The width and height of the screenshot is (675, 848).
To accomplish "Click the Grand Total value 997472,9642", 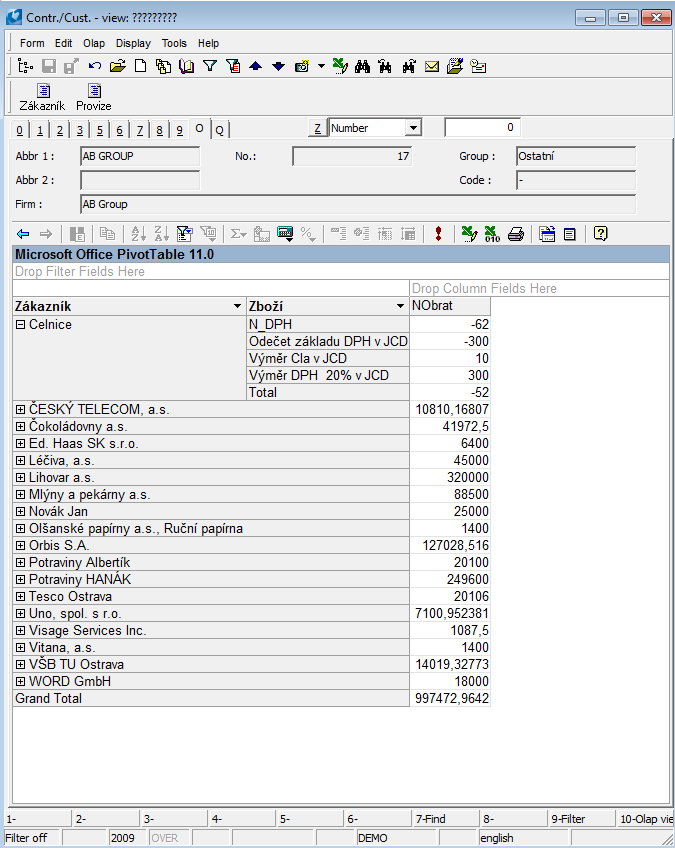I will point(450,698).
